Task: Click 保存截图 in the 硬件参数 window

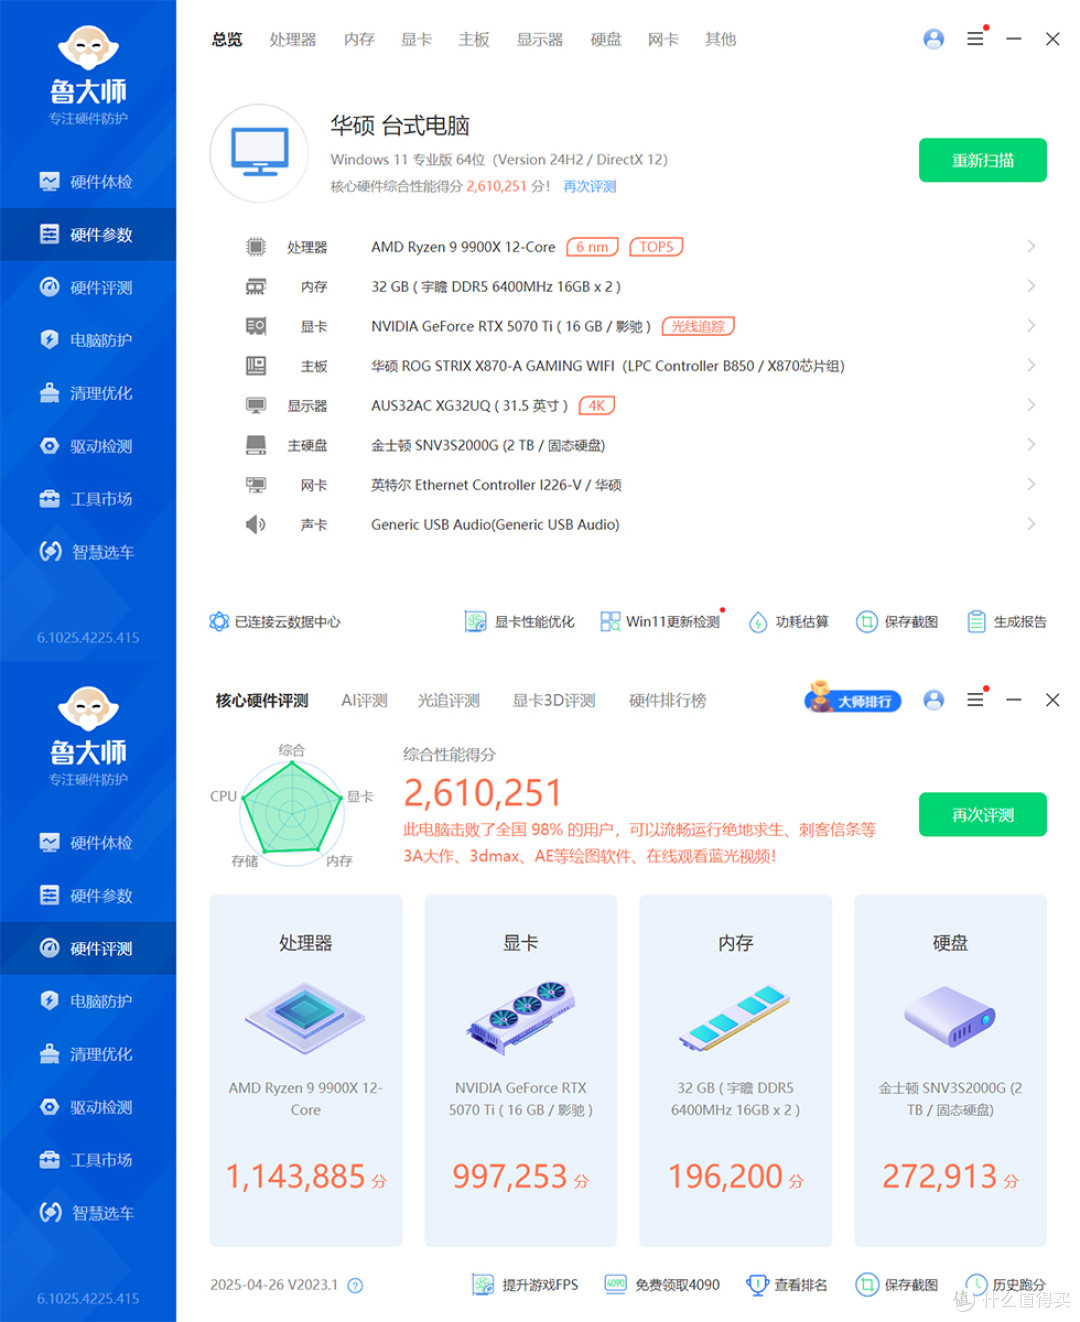Action: pyautogui.click(x=897, y=622)
